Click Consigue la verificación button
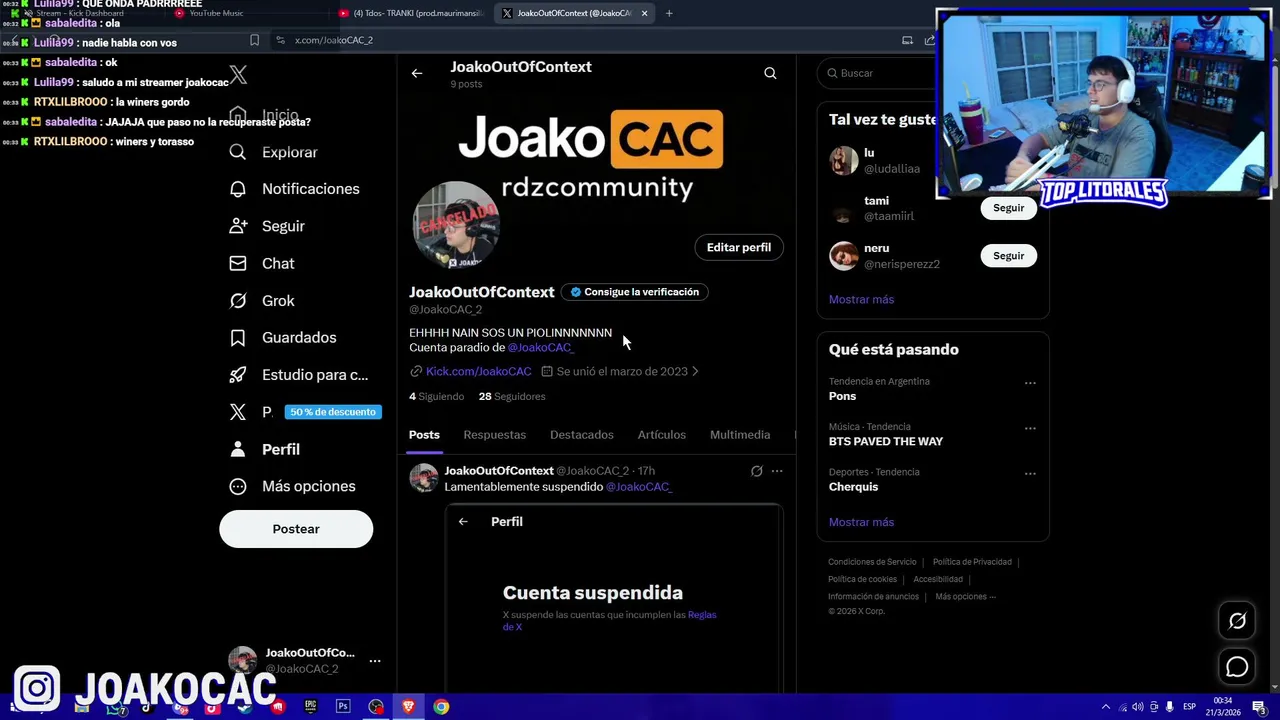 [634, 292]
